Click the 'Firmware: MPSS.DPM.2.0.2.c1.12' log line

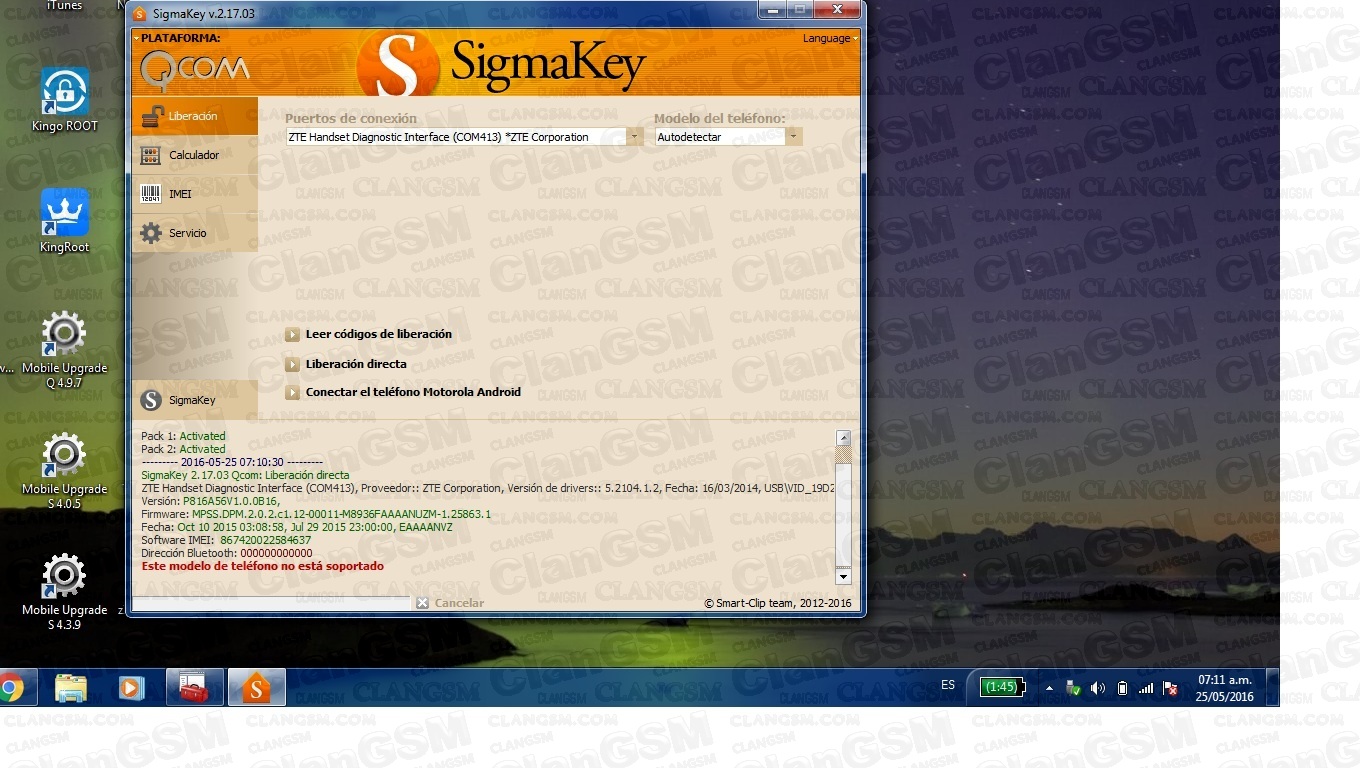coord(316,514)
